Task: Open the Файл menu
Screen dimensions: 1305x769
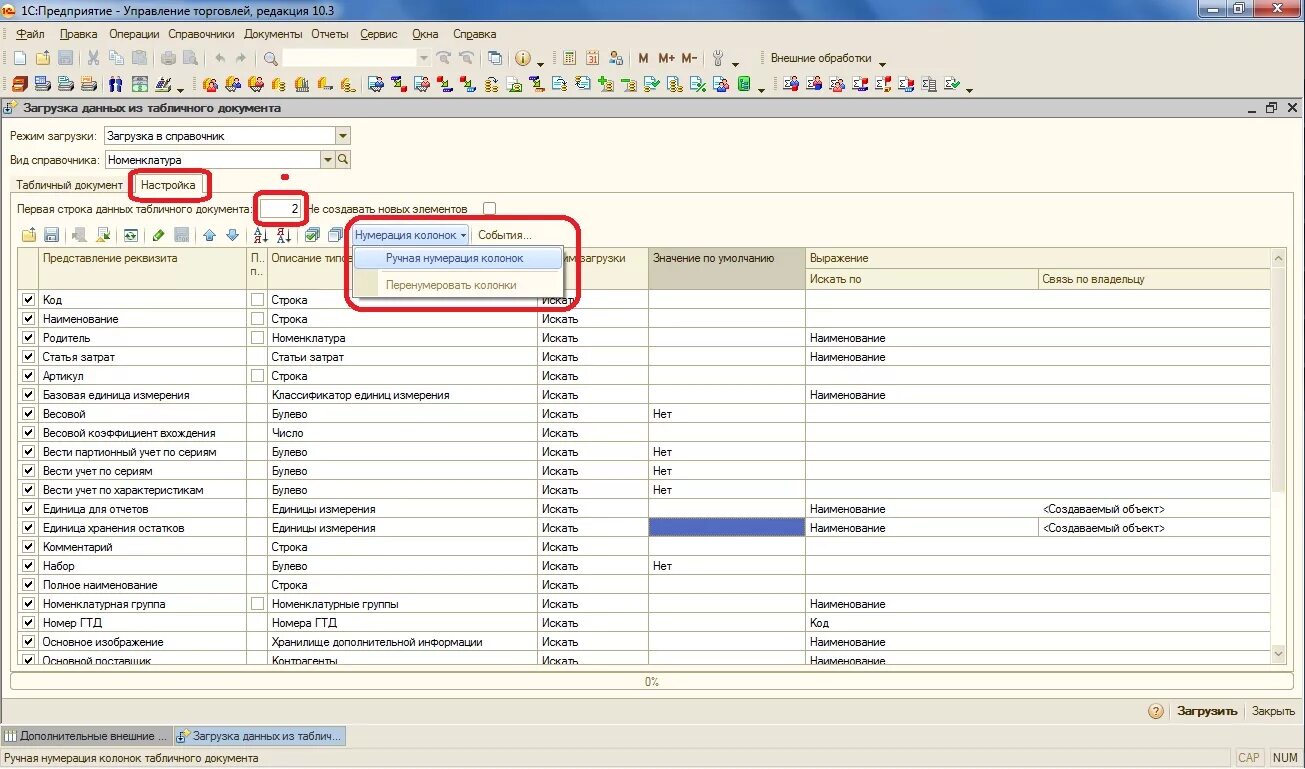Action: click(30, 34)
